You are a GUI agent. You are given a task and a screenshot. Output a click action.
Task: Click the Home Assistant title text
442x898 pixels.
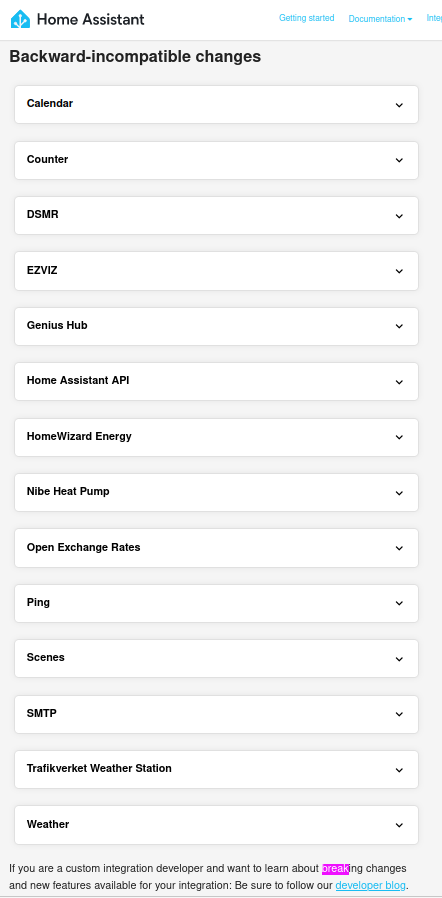click(x=90, y=19)
